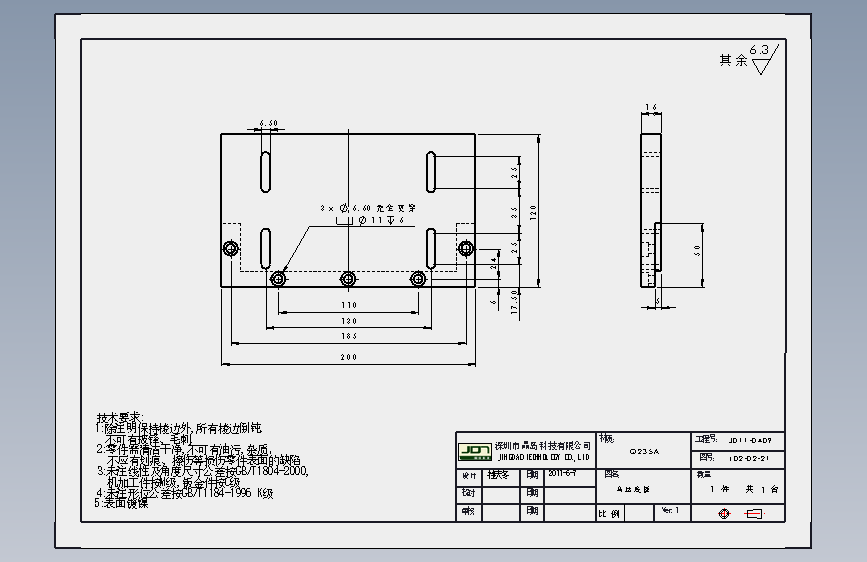The image size is (867, 562).
Task: Select the 120 height dimension
Action: (x=532, y=212)
